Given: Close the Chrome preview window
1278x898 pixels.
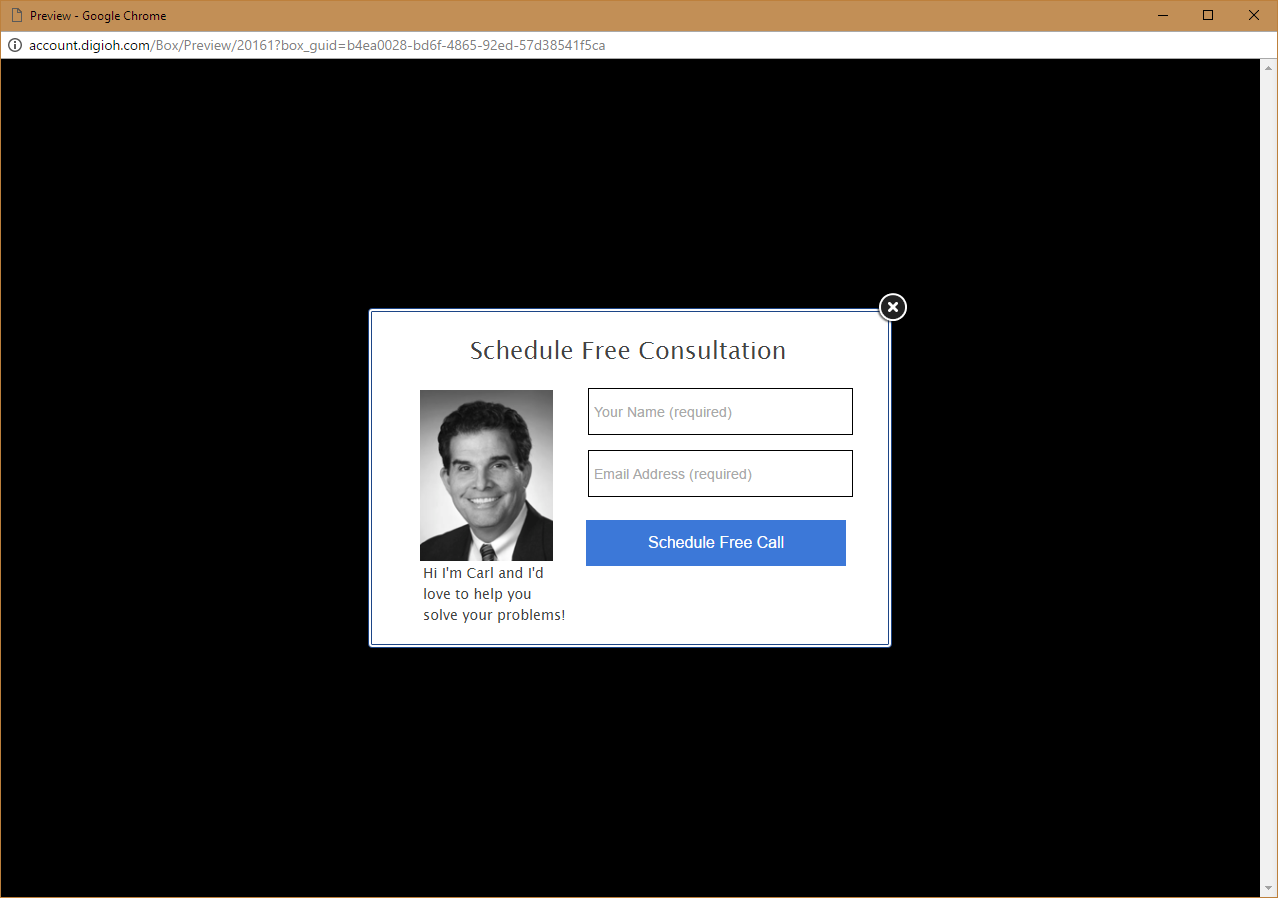Looking at the screenshot, I should [1254, 15].
